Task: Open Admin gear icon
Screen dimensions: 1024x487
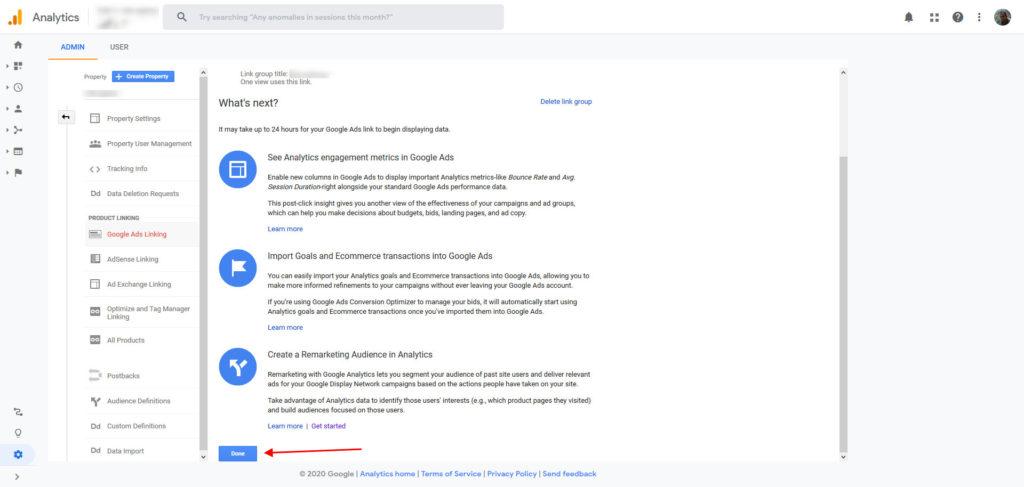Action: 18,454
